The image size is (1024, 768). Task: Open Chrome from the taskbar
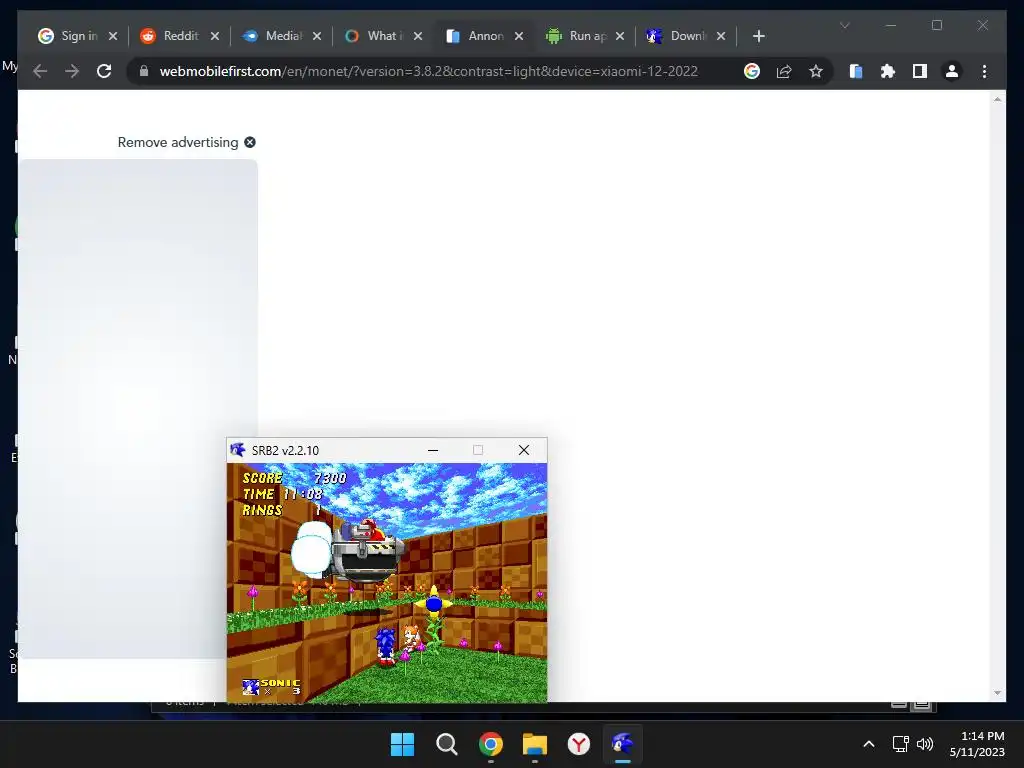(x=490, y=744)
